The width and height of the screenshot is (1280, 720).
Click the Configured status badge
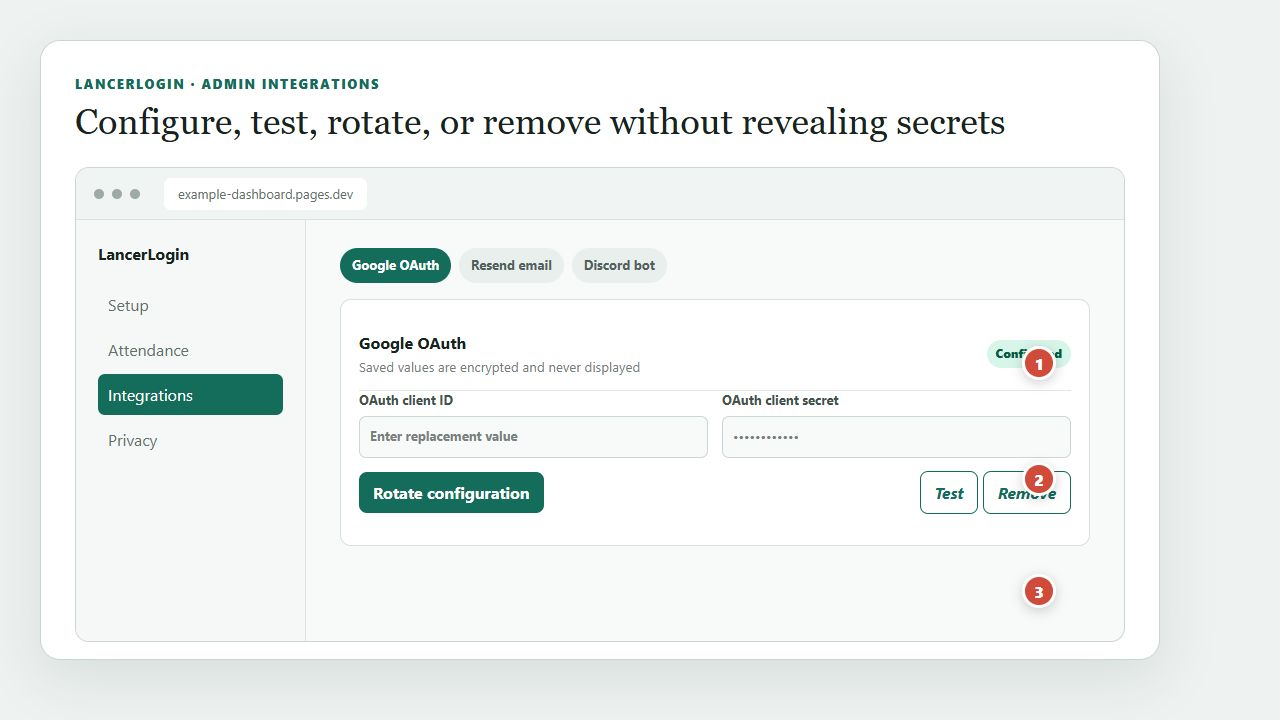[1029, 354]
